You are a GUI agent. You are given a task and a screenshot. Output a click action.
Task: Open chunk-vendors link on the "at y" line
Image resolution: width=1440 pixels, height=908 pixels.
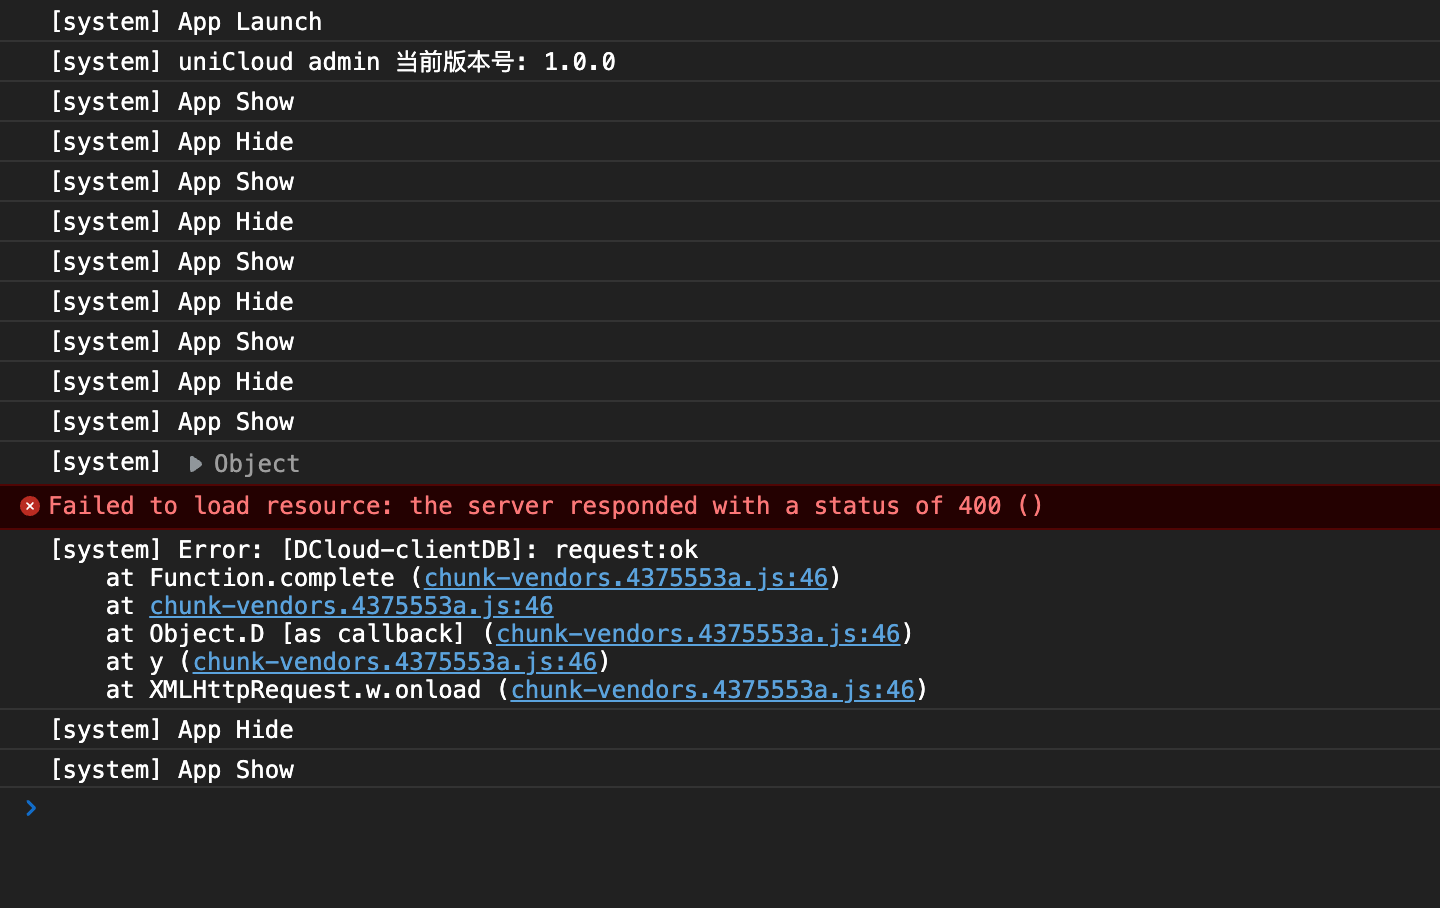394,662
